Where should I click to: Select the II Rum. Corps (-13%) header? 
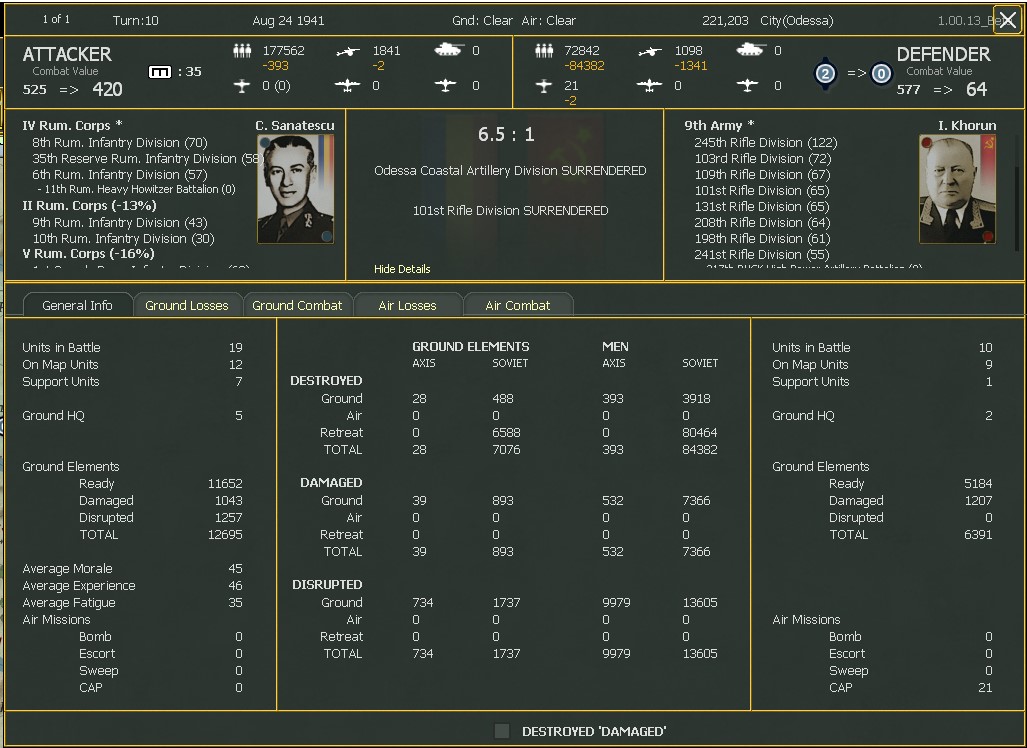point(89,206)
